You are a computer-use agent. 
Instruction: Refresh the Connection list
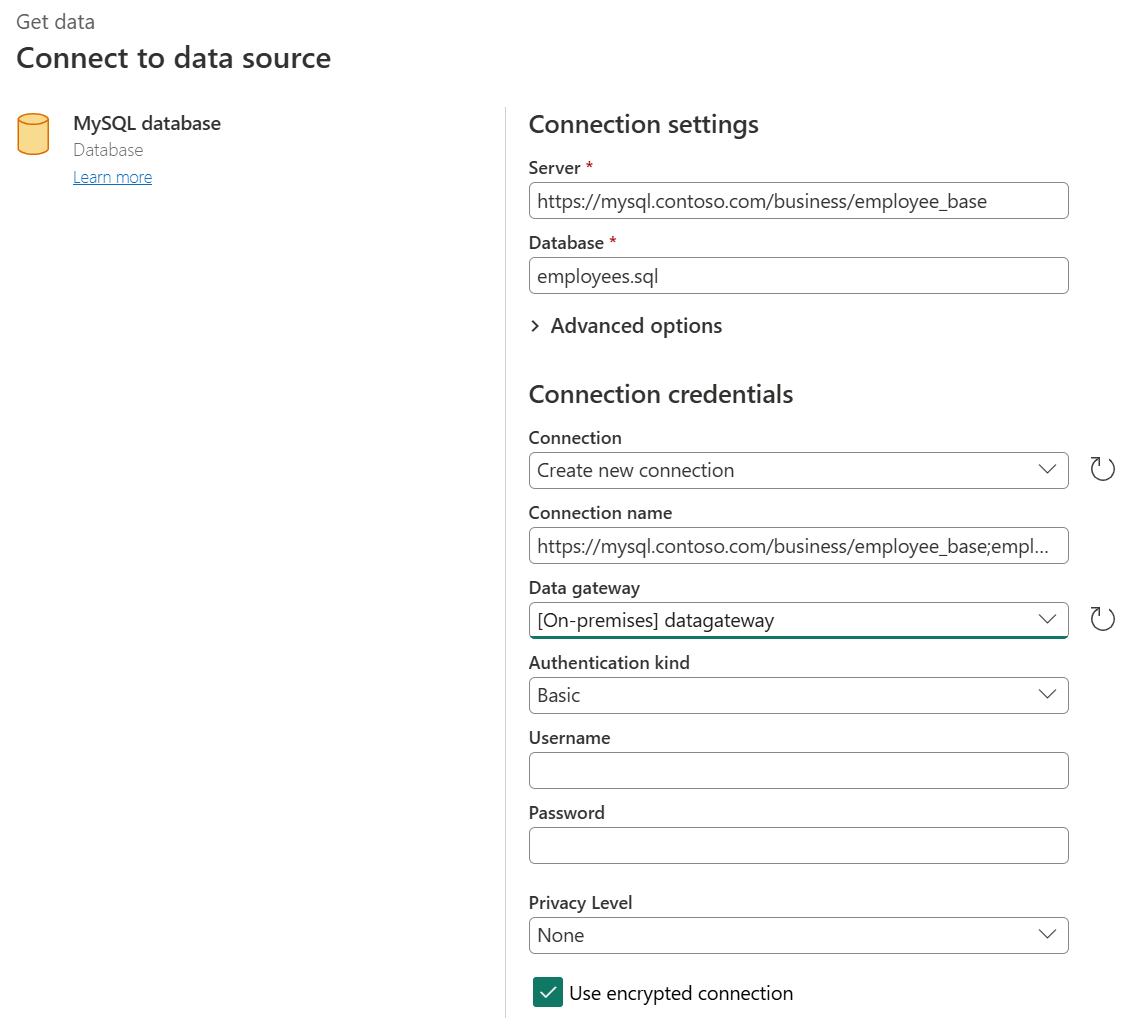(1102, 468)
